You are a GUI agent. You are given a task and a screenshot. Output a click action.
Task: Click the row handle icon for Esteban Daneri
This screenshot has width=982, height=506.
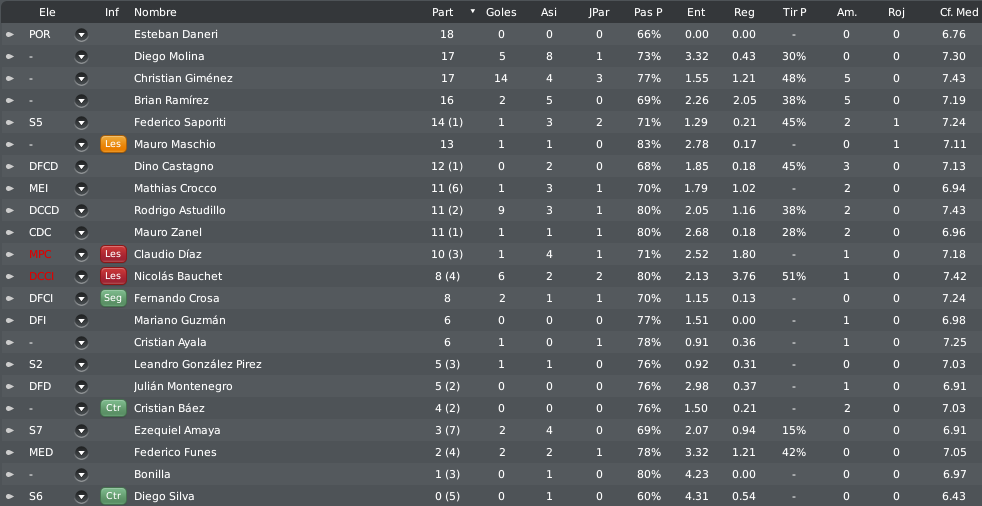[10, 34]
